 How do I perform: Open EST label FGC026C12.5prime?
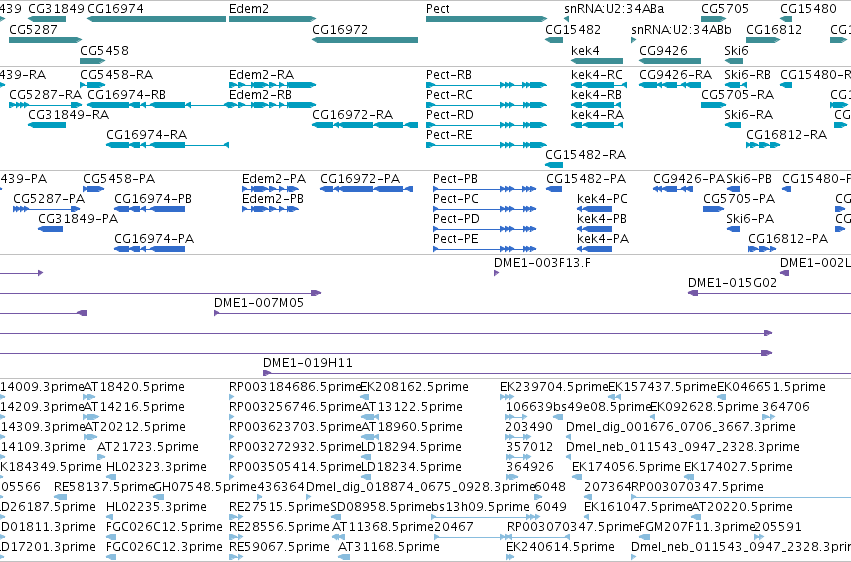164,527
